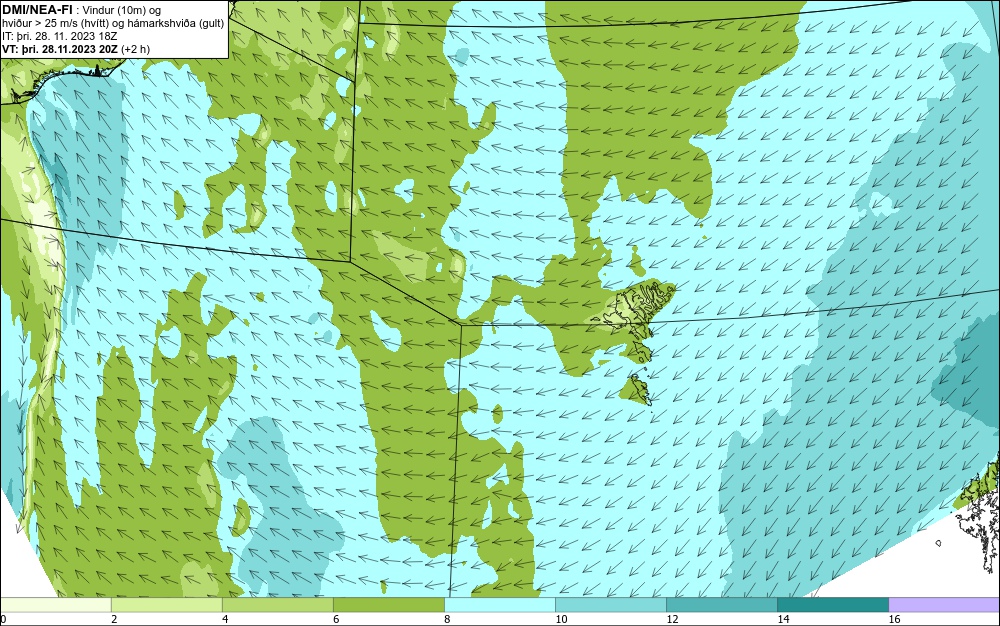Click the 4-6 m/s legend color swatch

[277, 605]
